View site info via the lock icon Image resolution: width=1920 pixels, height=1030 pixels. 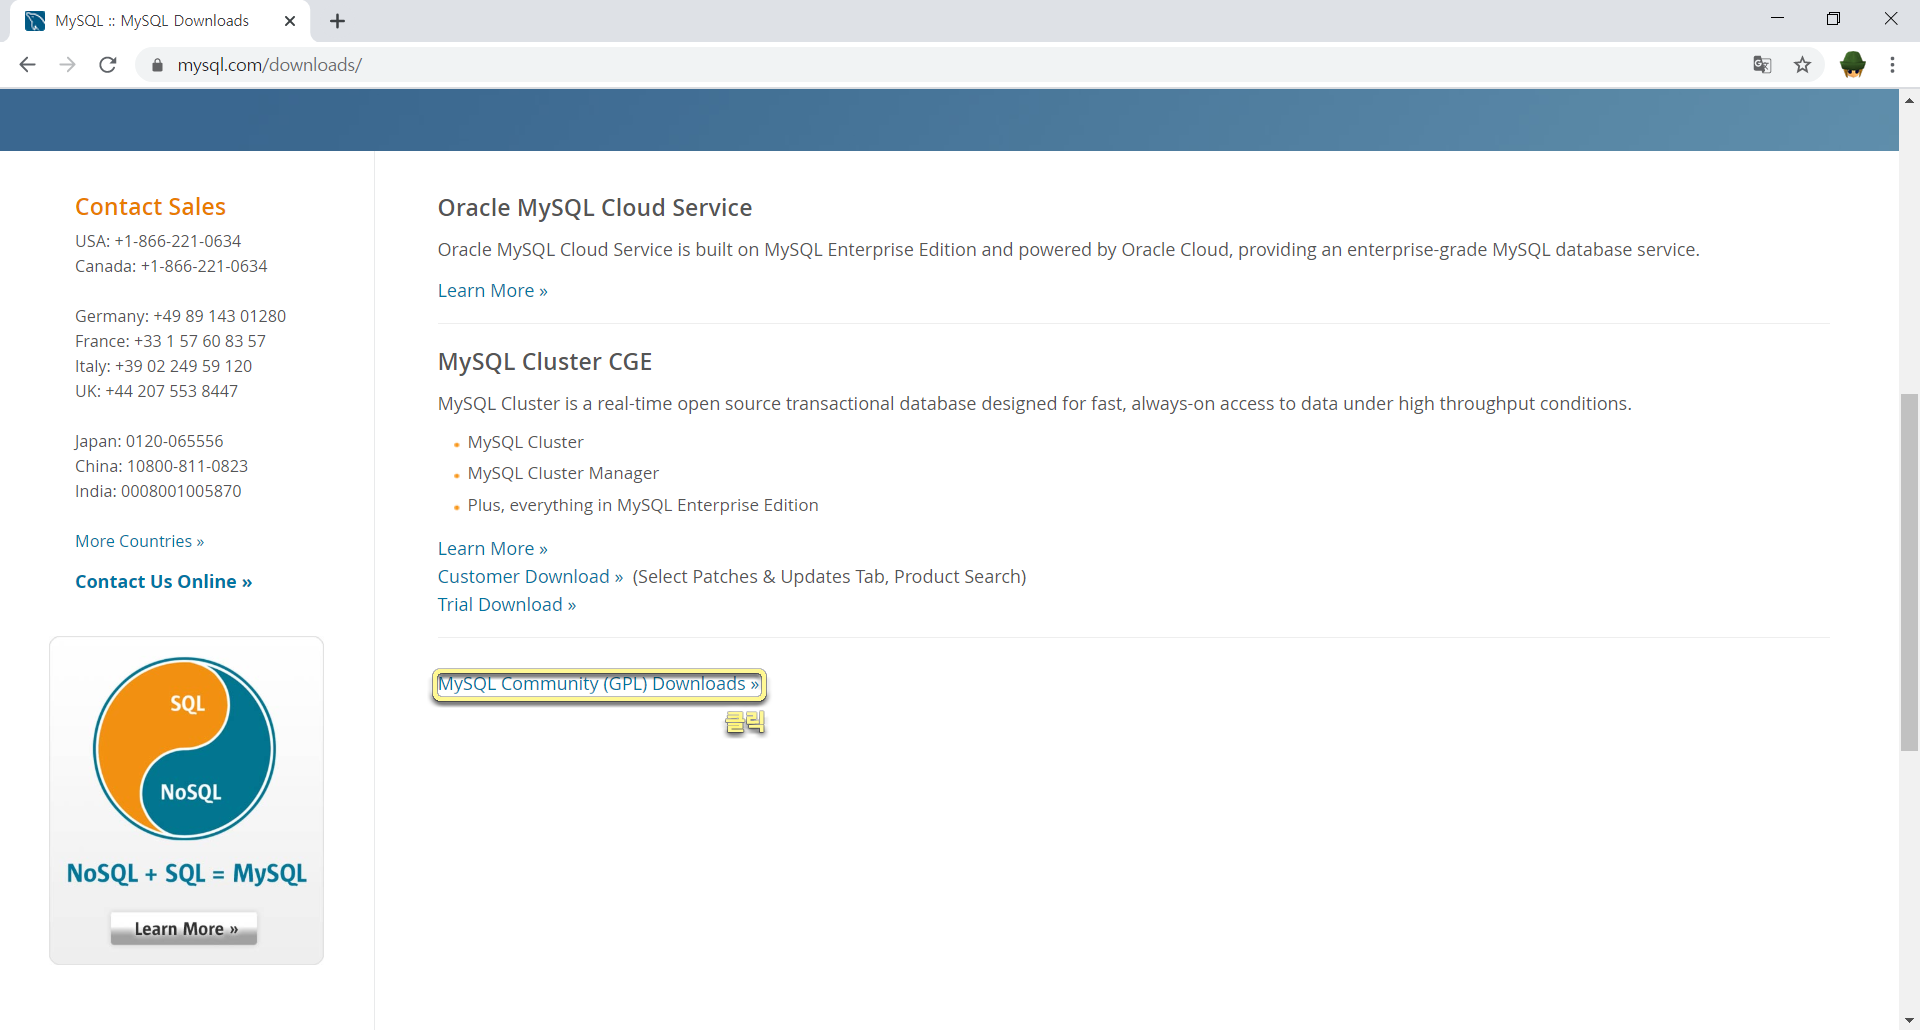[x=156, y=65]
